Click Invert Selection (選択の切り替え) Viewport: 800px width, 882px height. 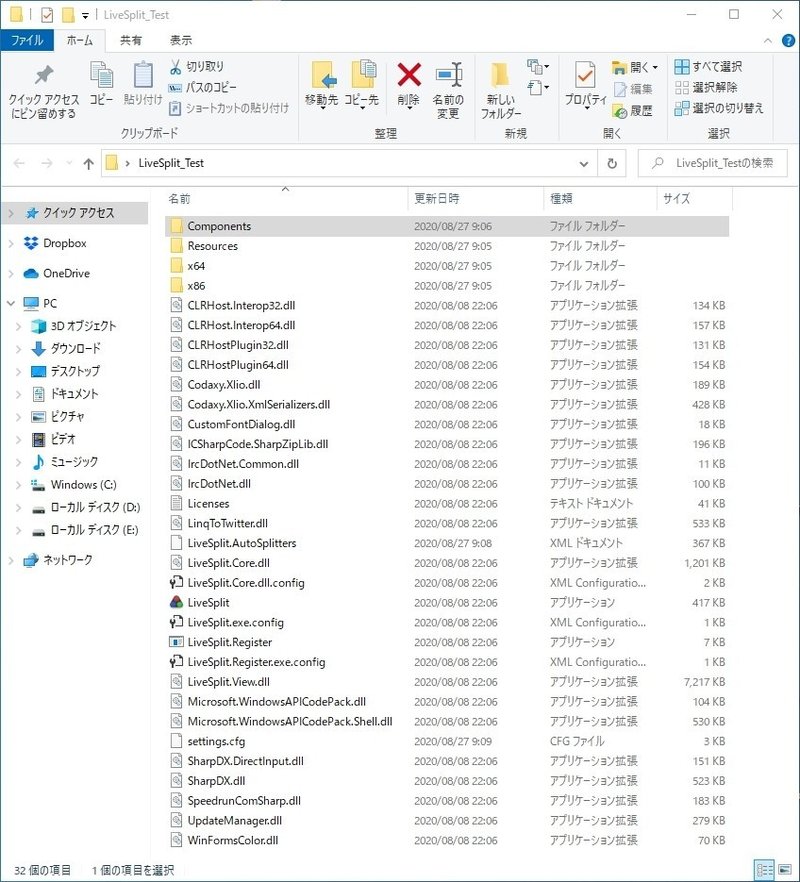click(719, 108)
